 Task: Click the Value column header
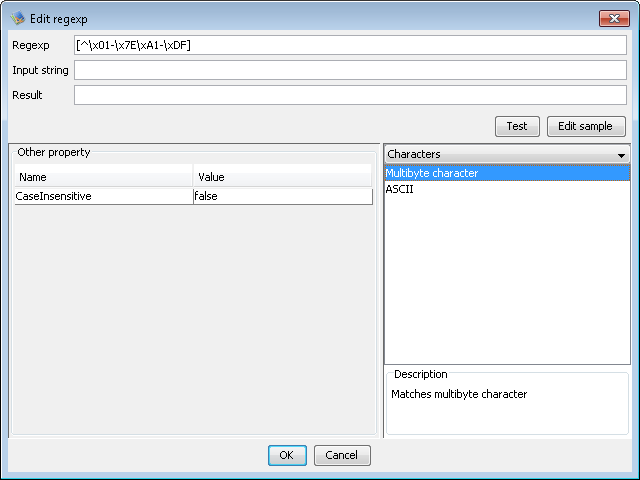tap(282, 177)
